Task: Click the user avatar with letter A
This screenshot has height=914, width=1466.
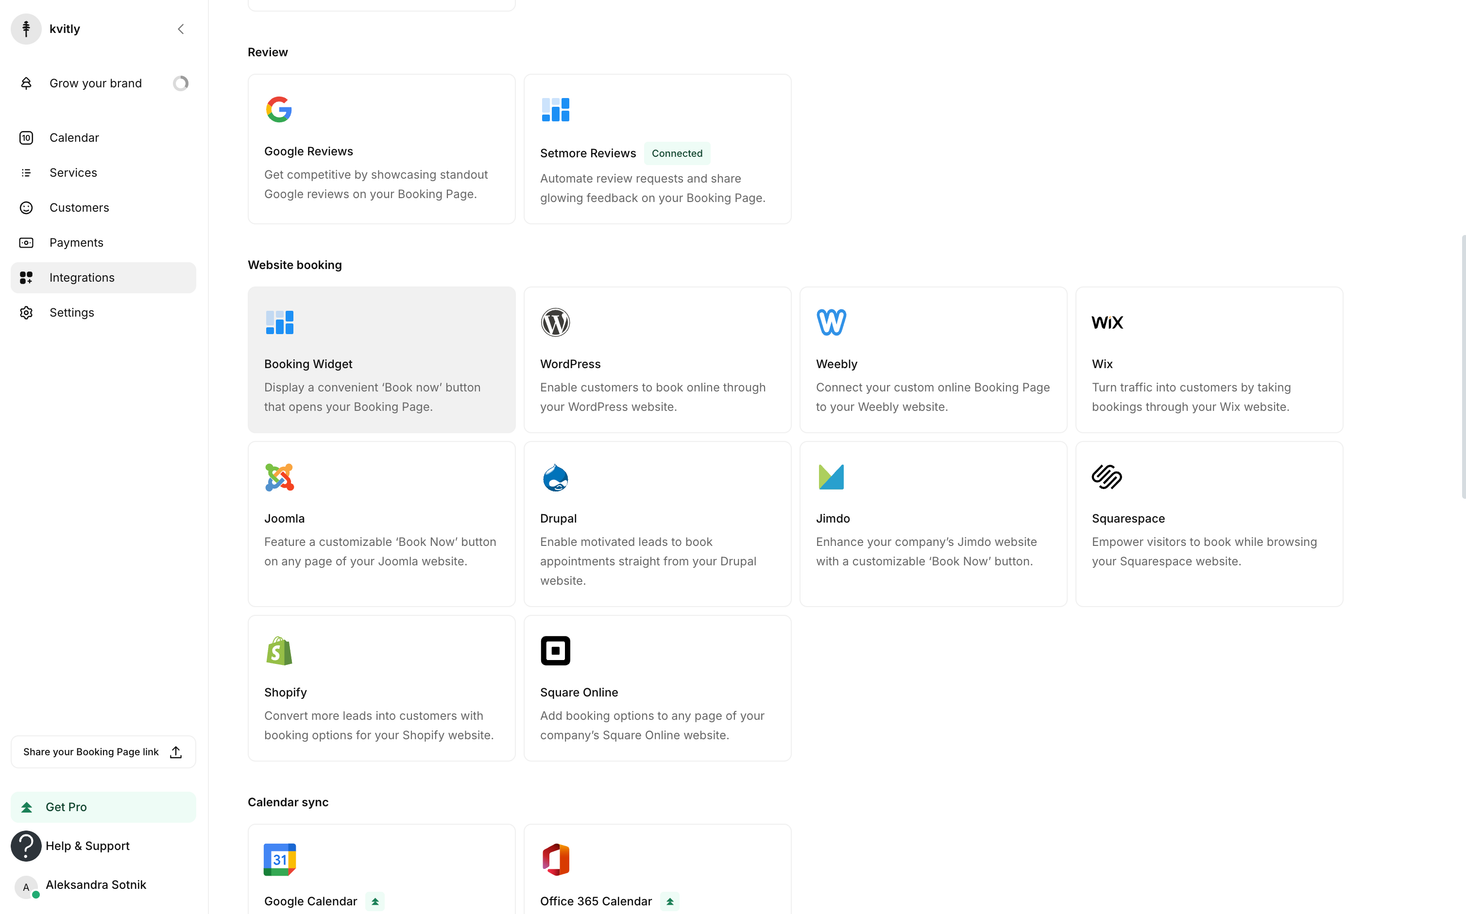Action: click(x=26, y=887)
